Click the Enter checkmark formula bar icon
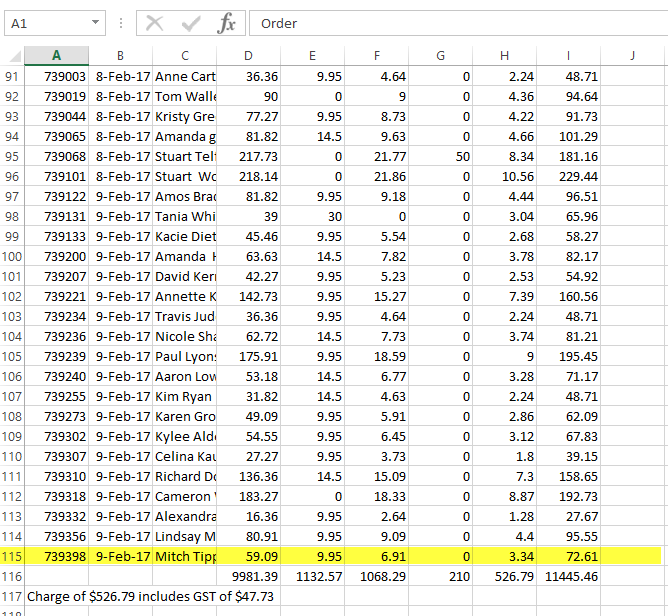Screen dimensions: 668x616 (x=190, y=23)
